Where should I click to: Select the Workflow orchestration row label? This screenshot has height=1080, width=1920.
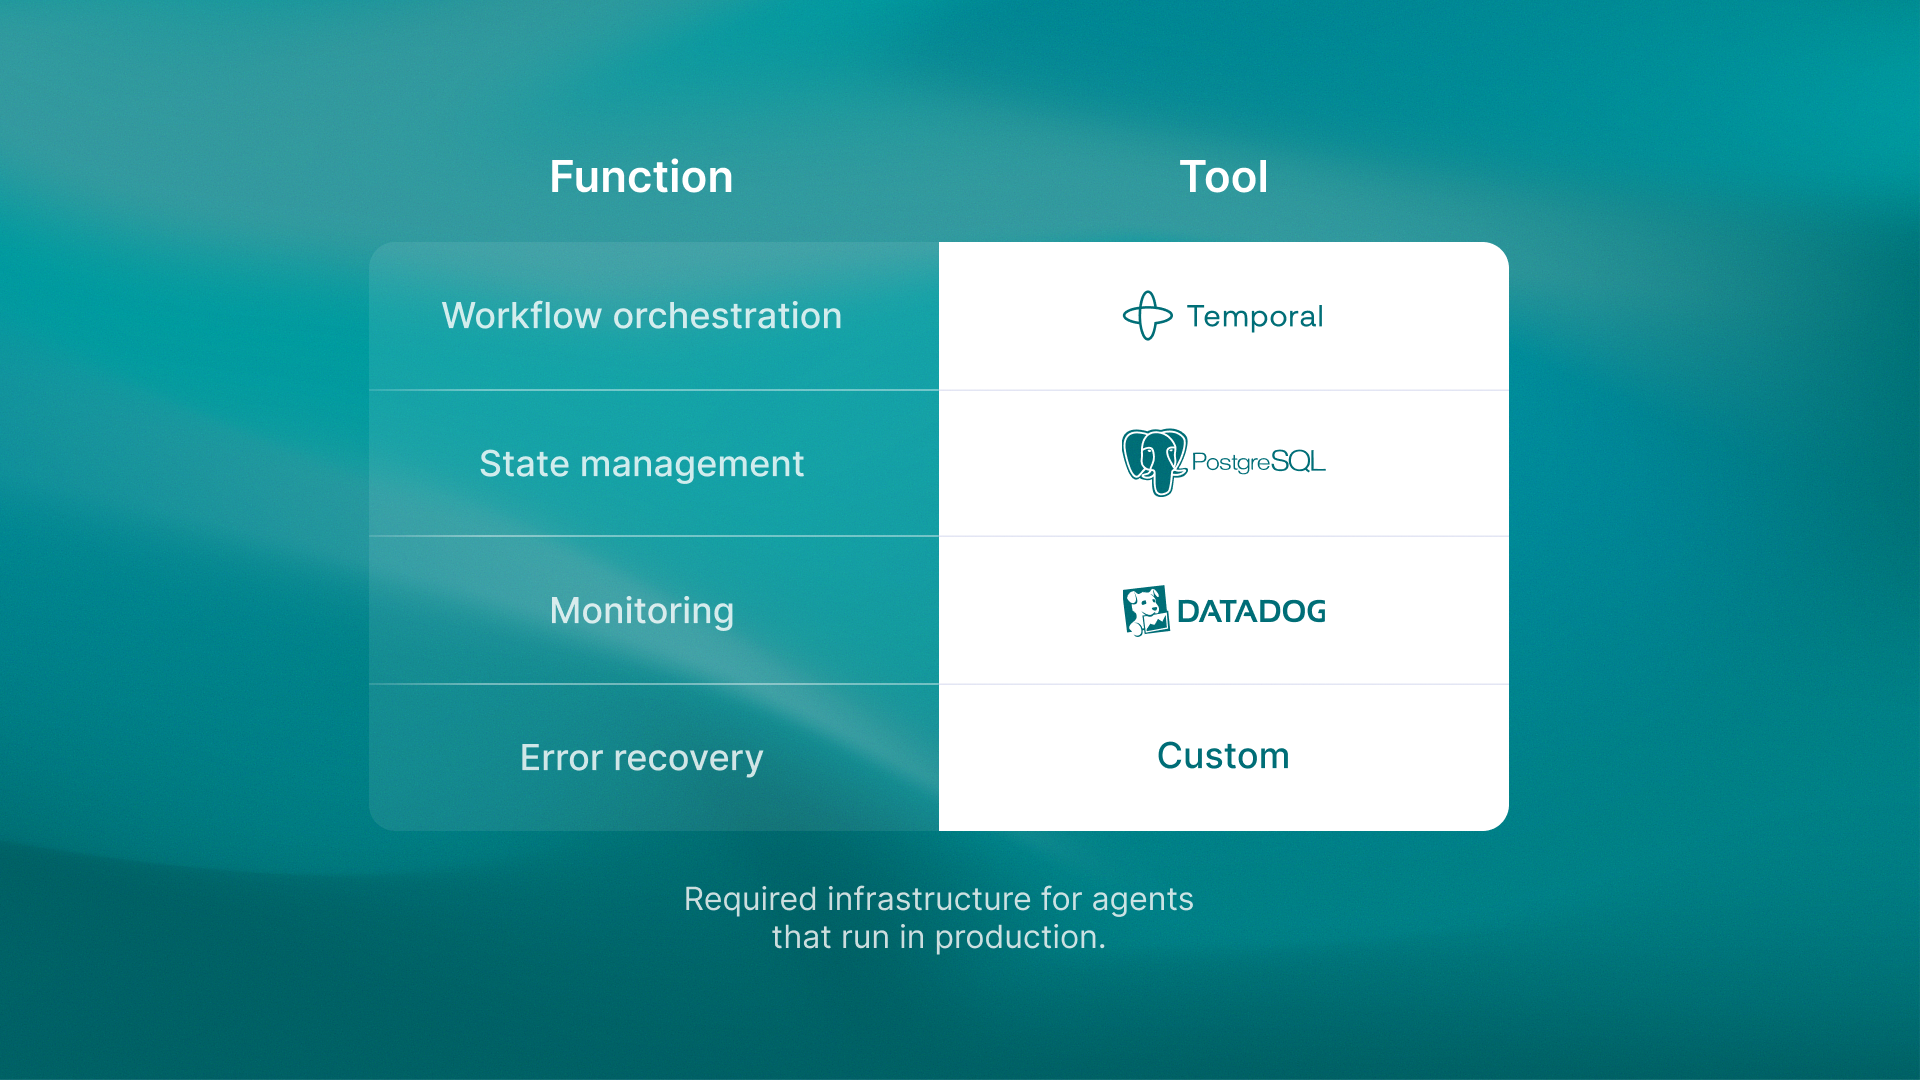click(x=641, y=316)
